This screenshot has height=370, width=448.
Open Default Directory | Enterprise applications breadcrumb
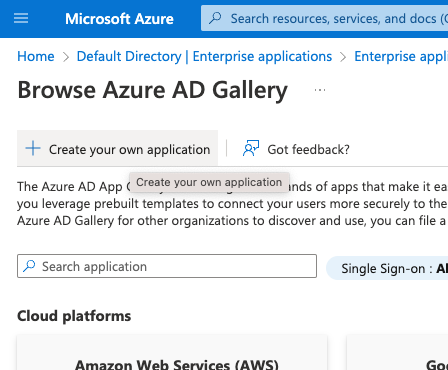(x=204, y=56)
